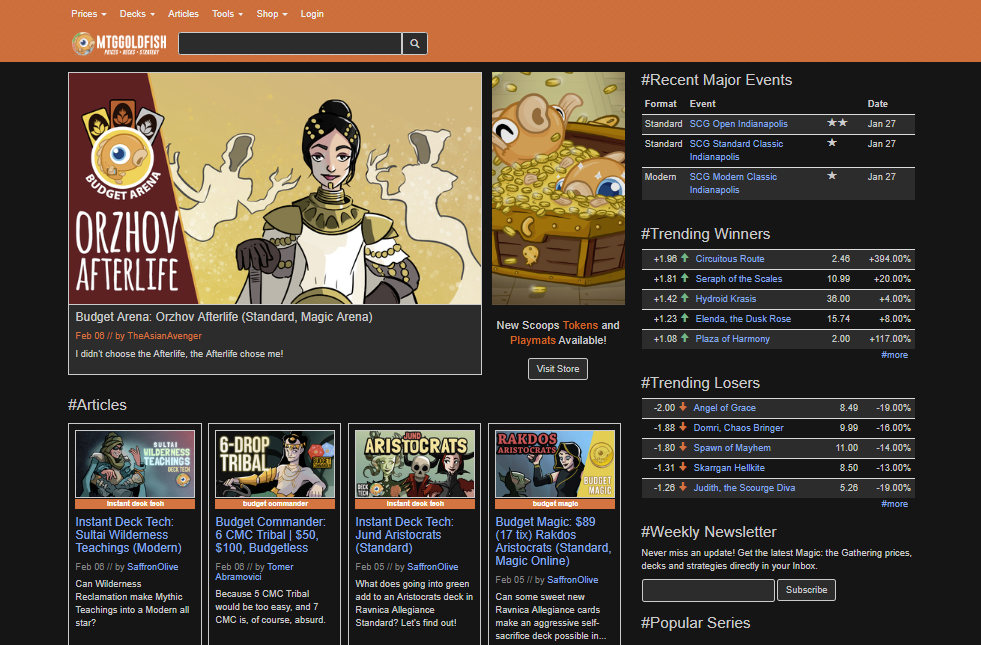The image size is (981, 645).
Task: Go to the Articles menu item
Action: coord(183,14)
